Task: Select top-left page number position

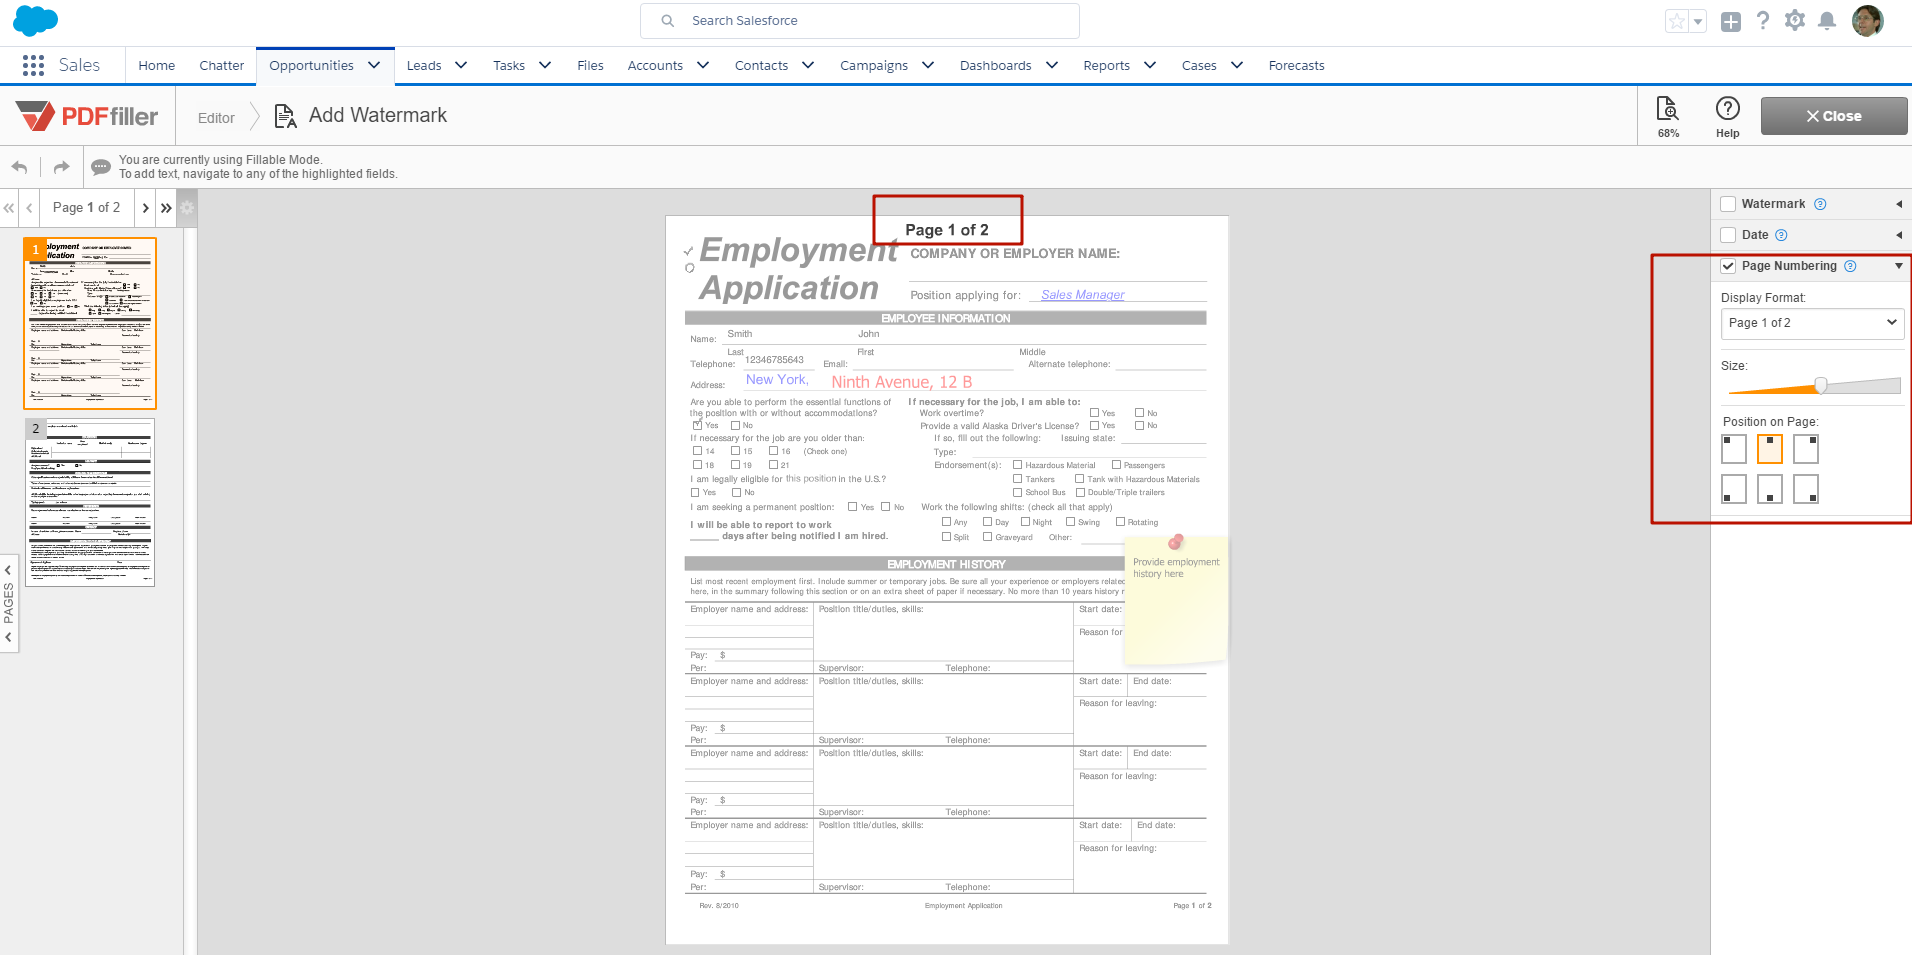Action: pyautogui.click(x=1734, y=449)
